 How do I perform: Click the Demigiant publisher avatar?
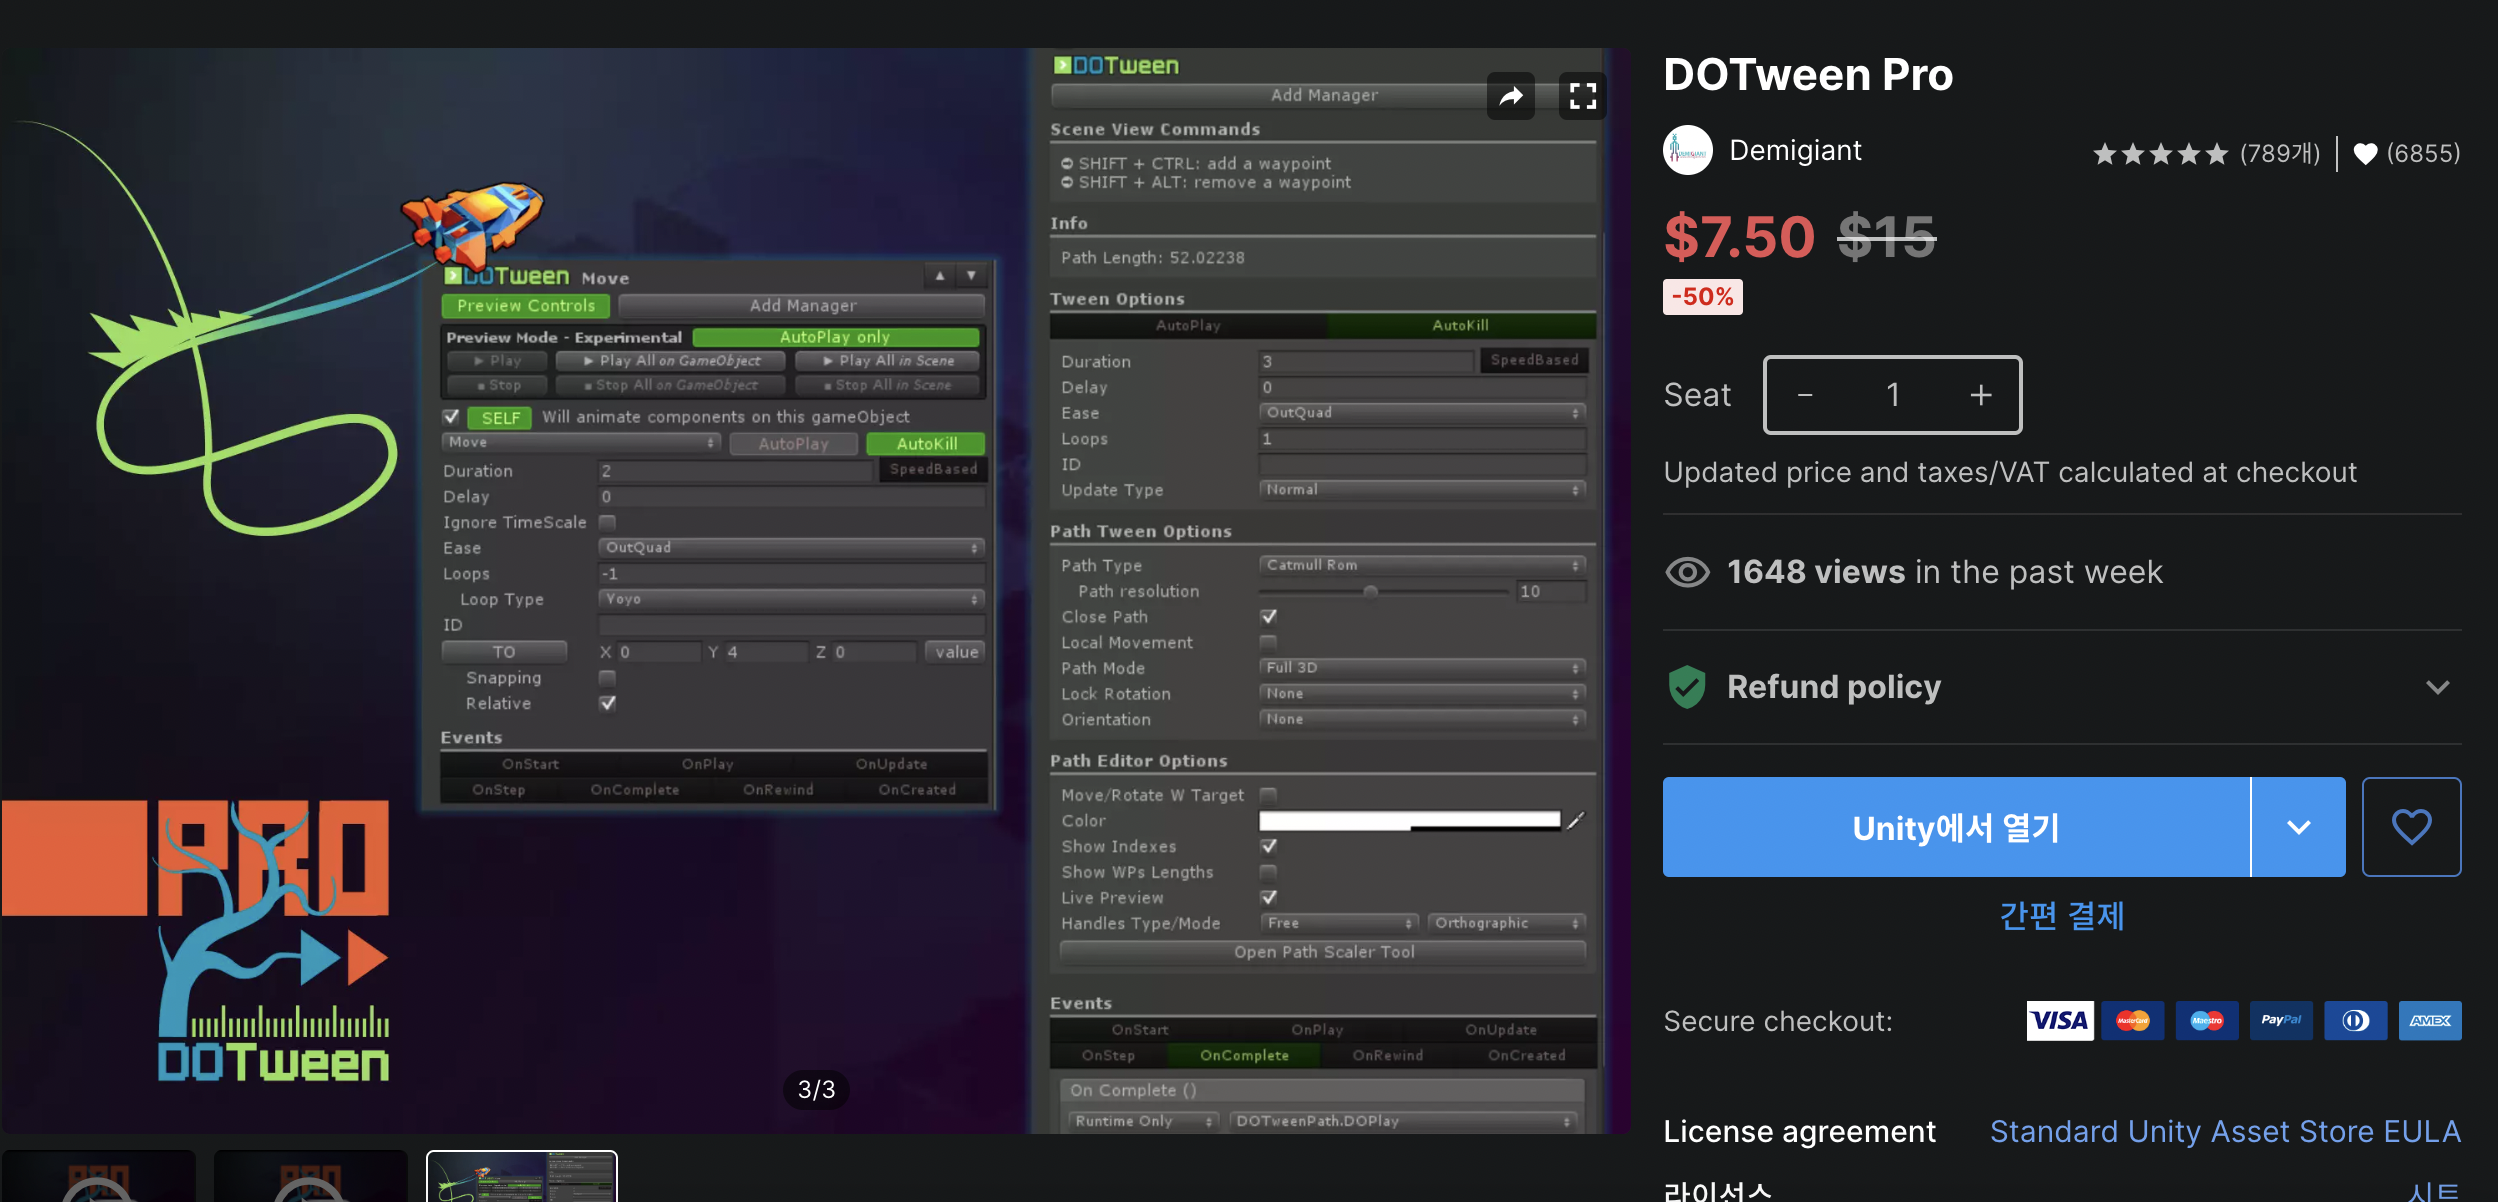(1689, 149)
